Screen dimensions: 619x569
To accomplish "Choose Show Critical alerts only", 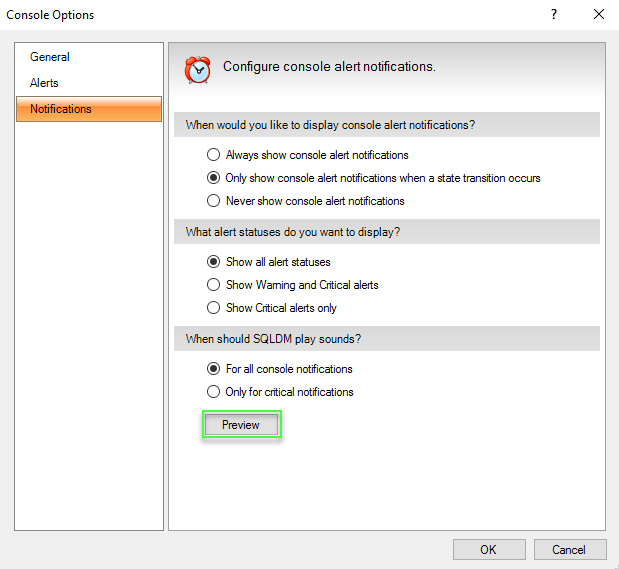I will coord(213,308).
